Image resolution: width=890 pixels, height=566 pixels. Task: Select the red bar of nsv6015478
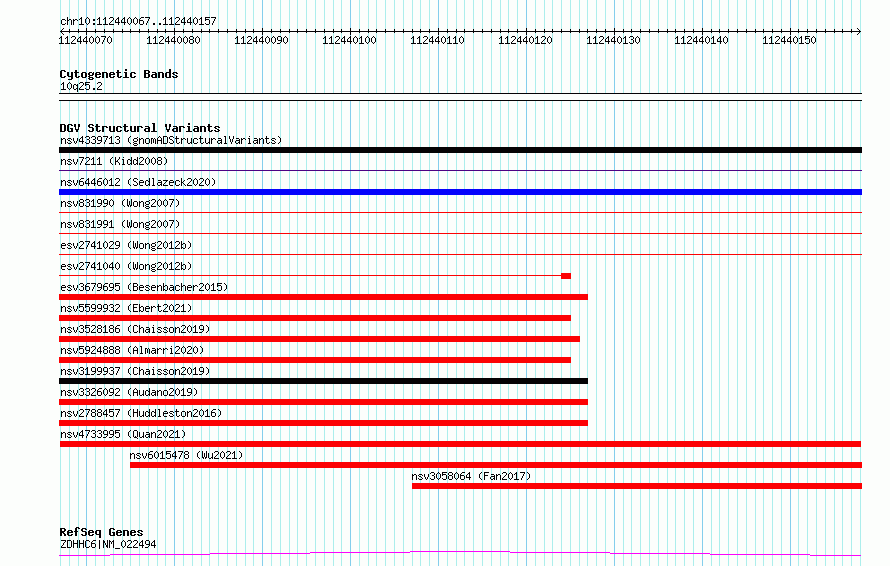(x=496, y=465)
